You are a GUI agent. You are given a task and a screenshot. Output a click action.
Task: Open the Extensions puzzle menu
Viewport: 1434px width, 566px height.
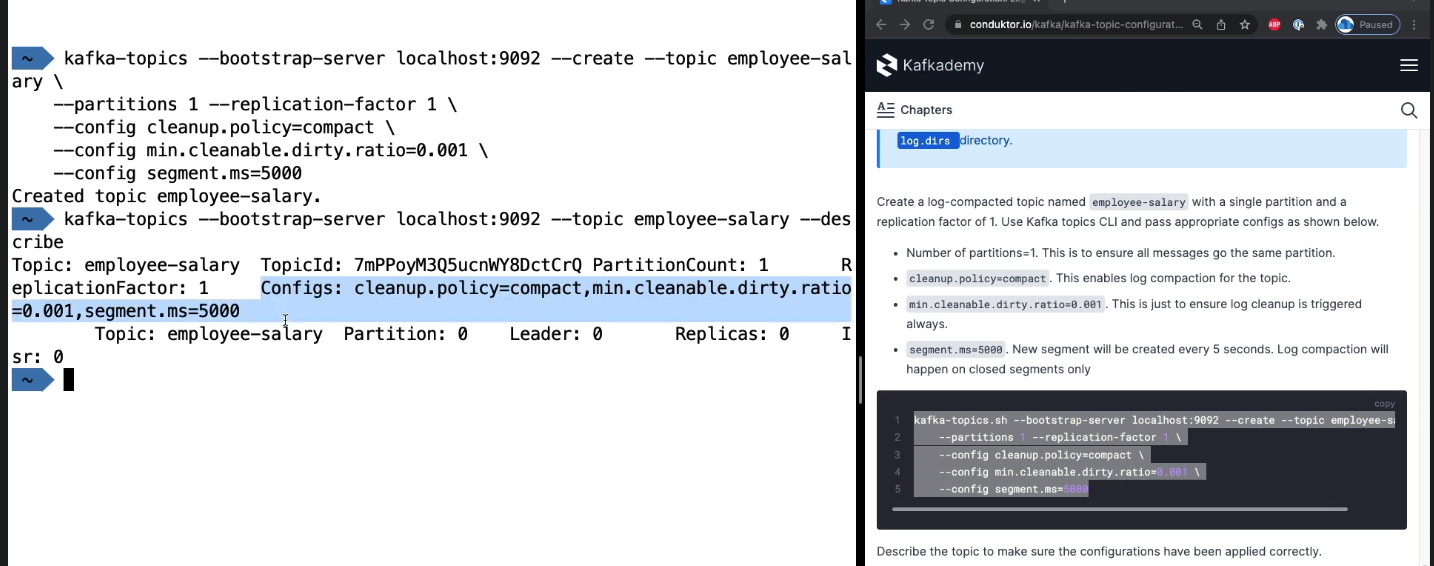1322,25
